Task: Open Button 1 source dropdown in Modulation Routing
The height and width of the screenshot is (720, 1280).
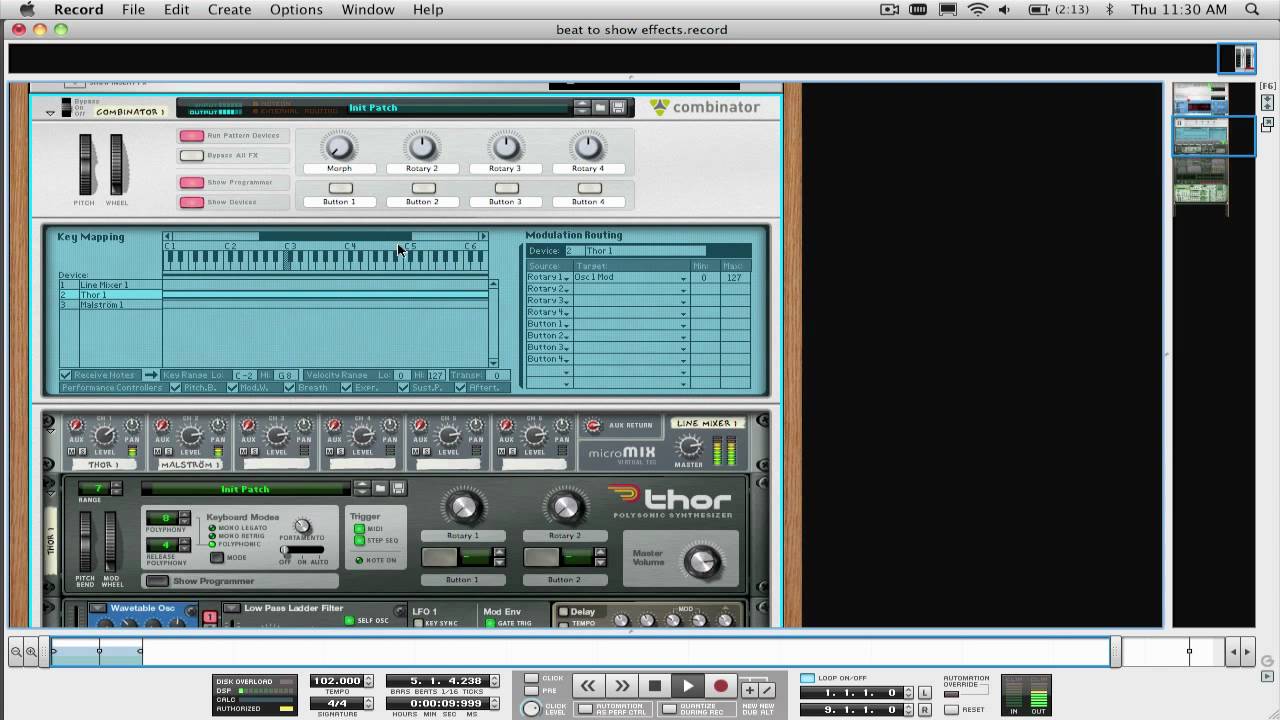Action: [566, 325]
